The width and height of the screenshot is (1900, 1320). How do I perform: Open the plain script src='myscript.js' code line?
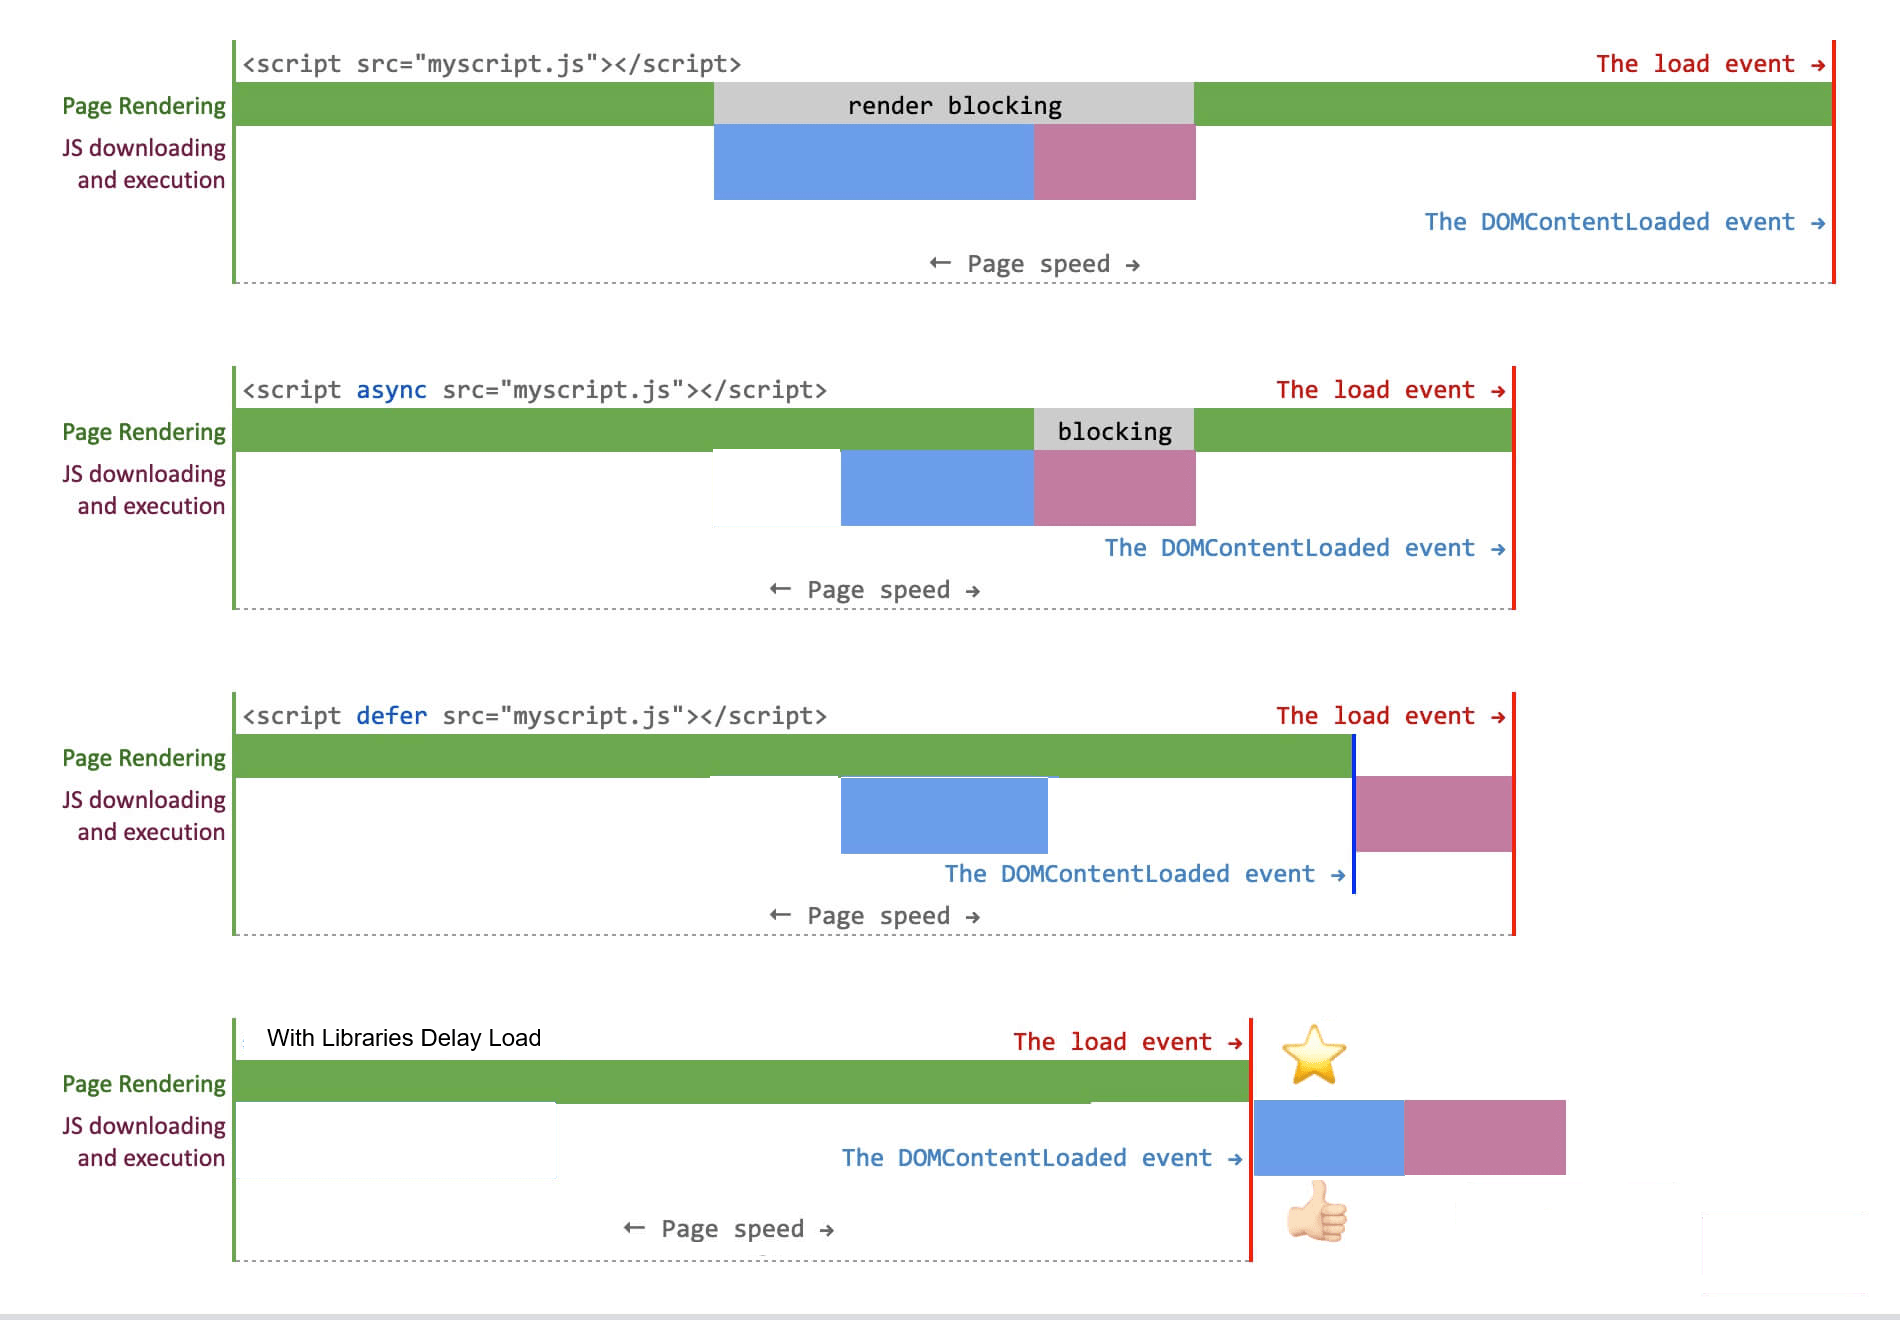[490, 63]
